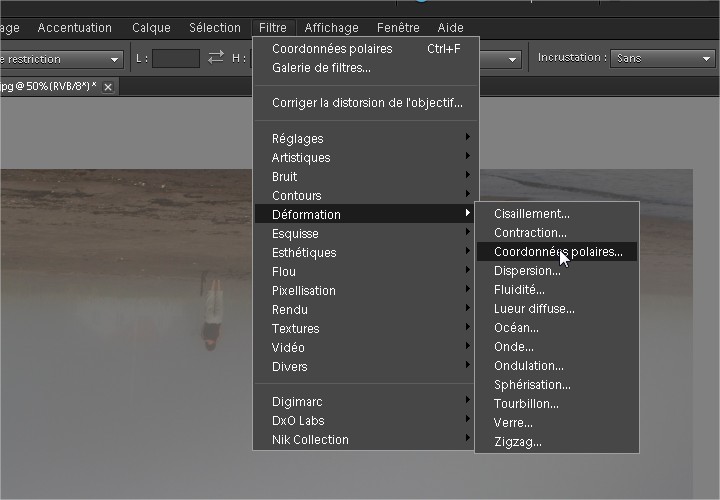Image resolution: width=720 pixels, height=500 pixels.
Task: Choose the Tourbillon filter
Action: (526, 404)
